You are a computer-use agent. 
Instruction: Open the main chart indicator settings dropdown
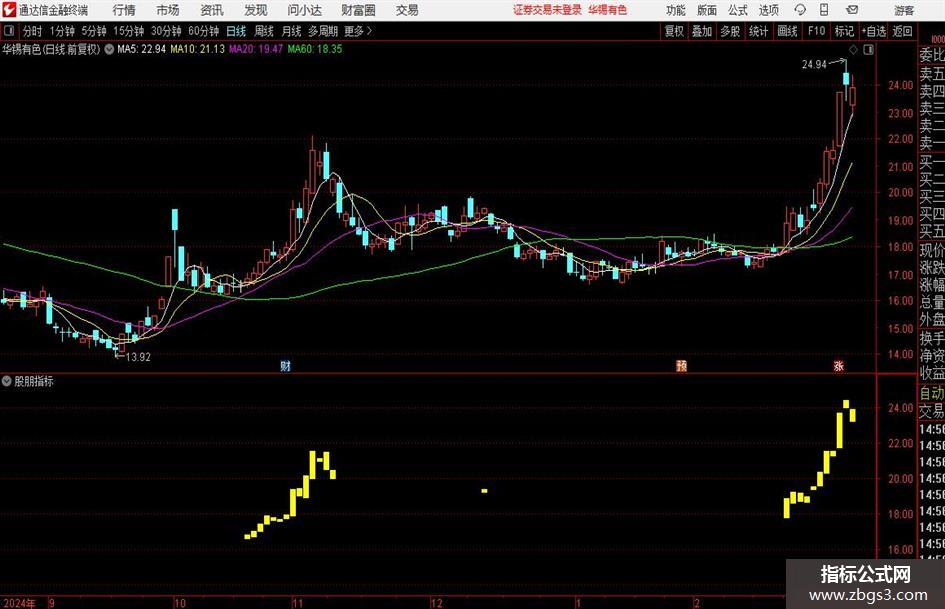[109, 49]
